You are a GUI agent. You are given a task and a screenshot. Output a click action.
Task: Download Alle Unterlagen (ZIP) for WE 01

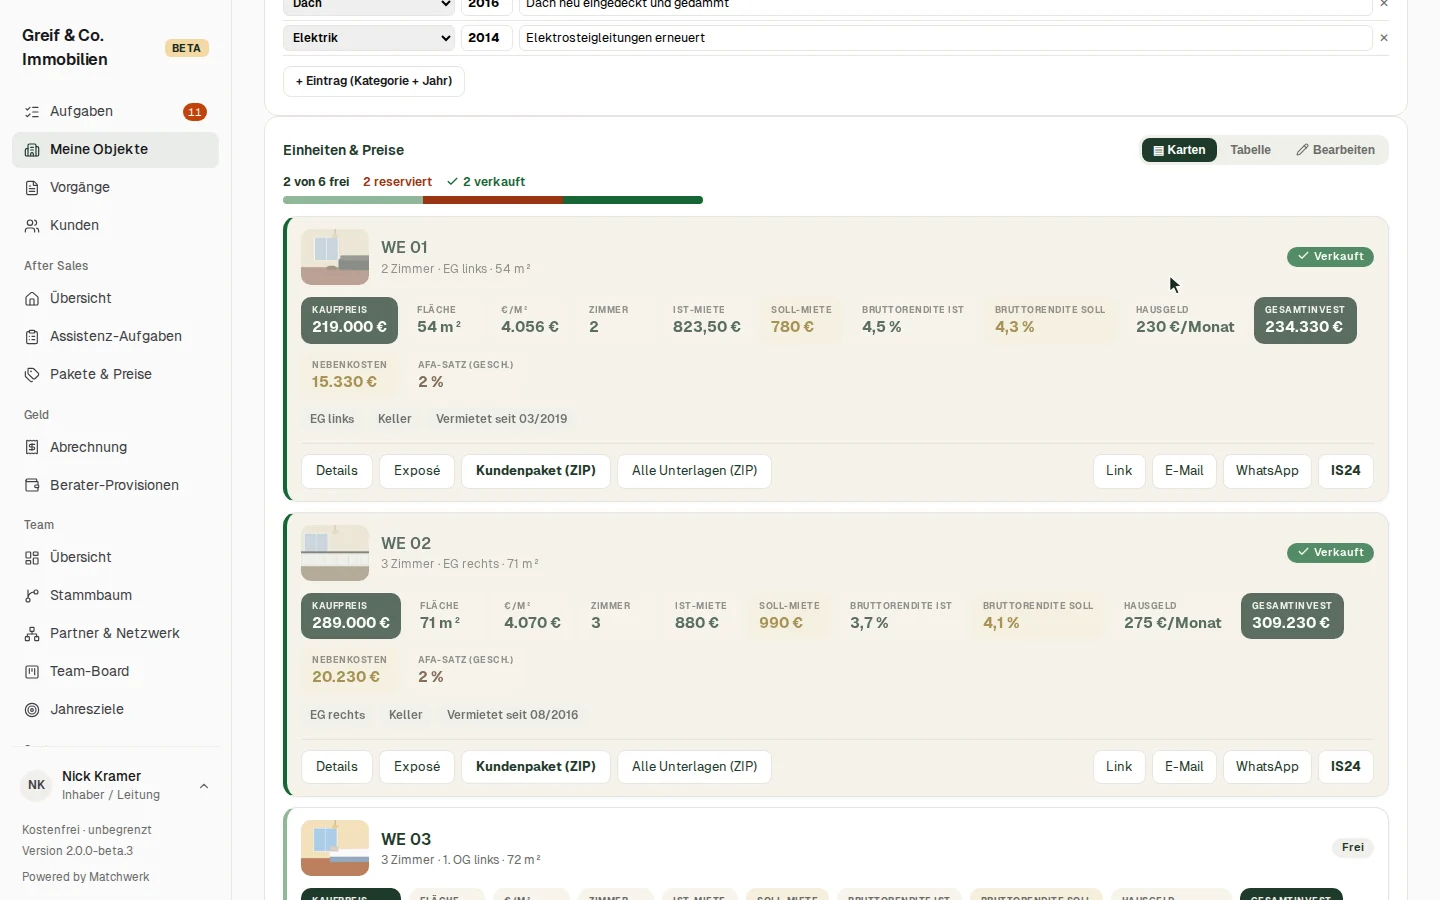(x=695, y=471)
